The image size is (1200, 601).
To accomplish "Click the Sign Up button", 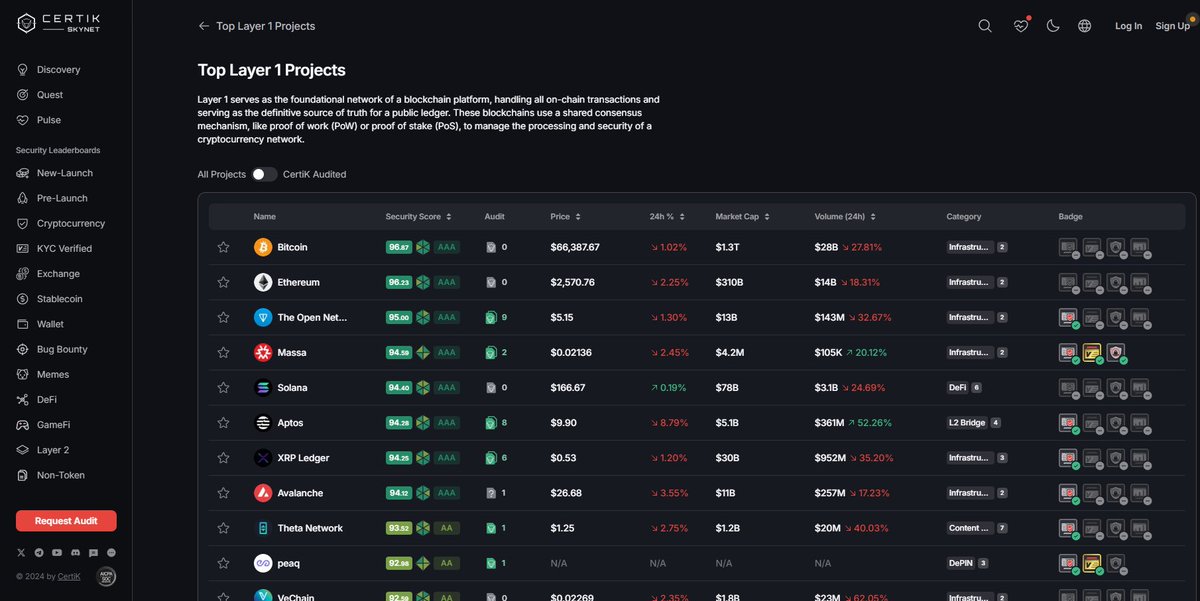I will (x=1172, y=26).
